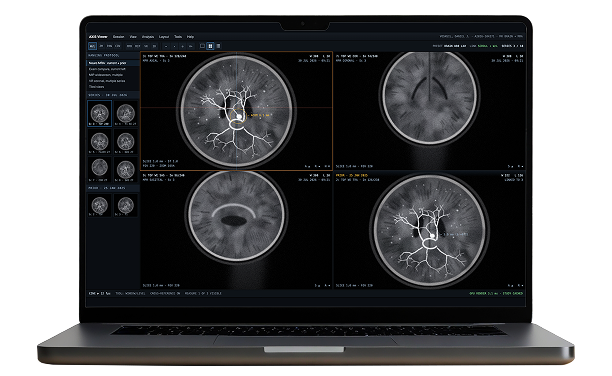Activate the prior study viewport with yellow label
Screen dimensions: 612x376
point(429,230)
